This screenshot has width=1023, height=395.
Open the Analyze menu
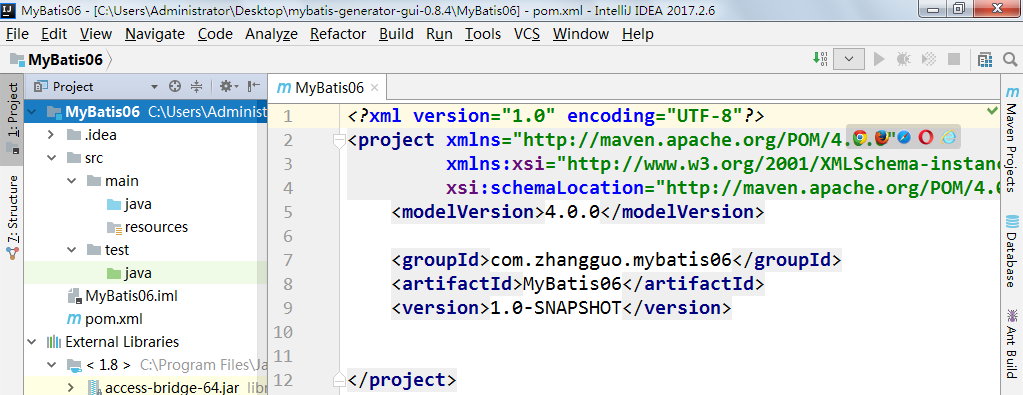271,34
